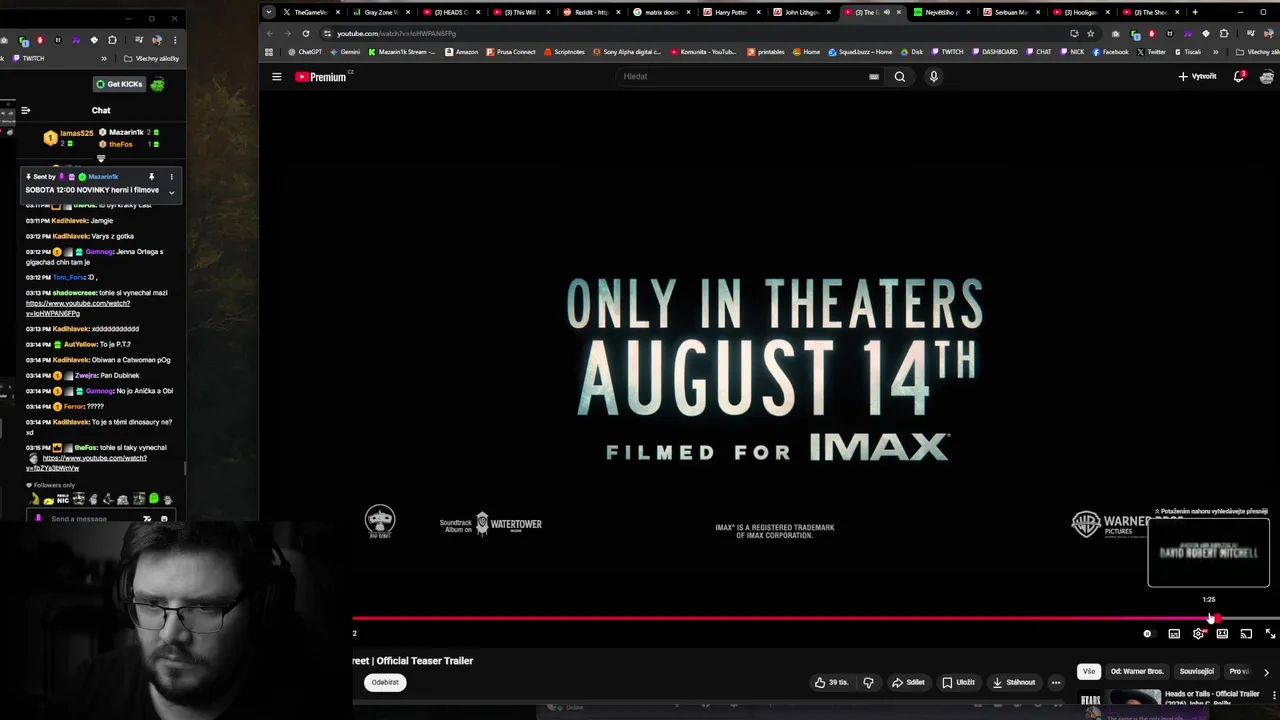Switch to the John Lithgow tab
Viewport: 1280px width, 720px height.
pos(801,12)
